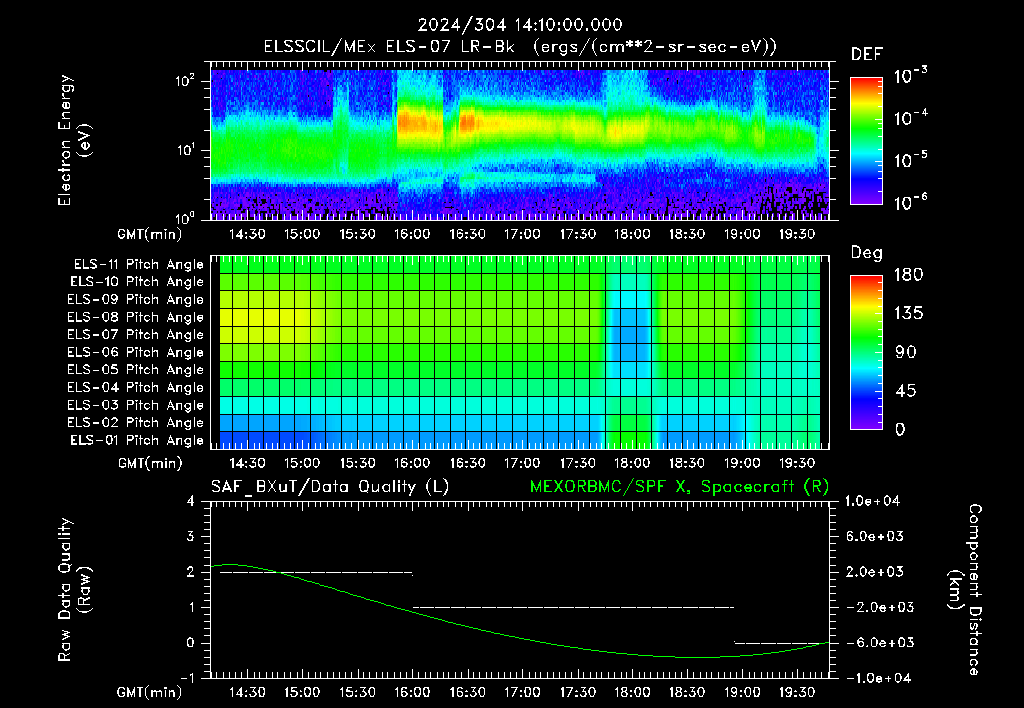Click the DEF color scale bar
Viewport: 1024px width, 708px height.
pyautogui.click(x=866, y=140)
